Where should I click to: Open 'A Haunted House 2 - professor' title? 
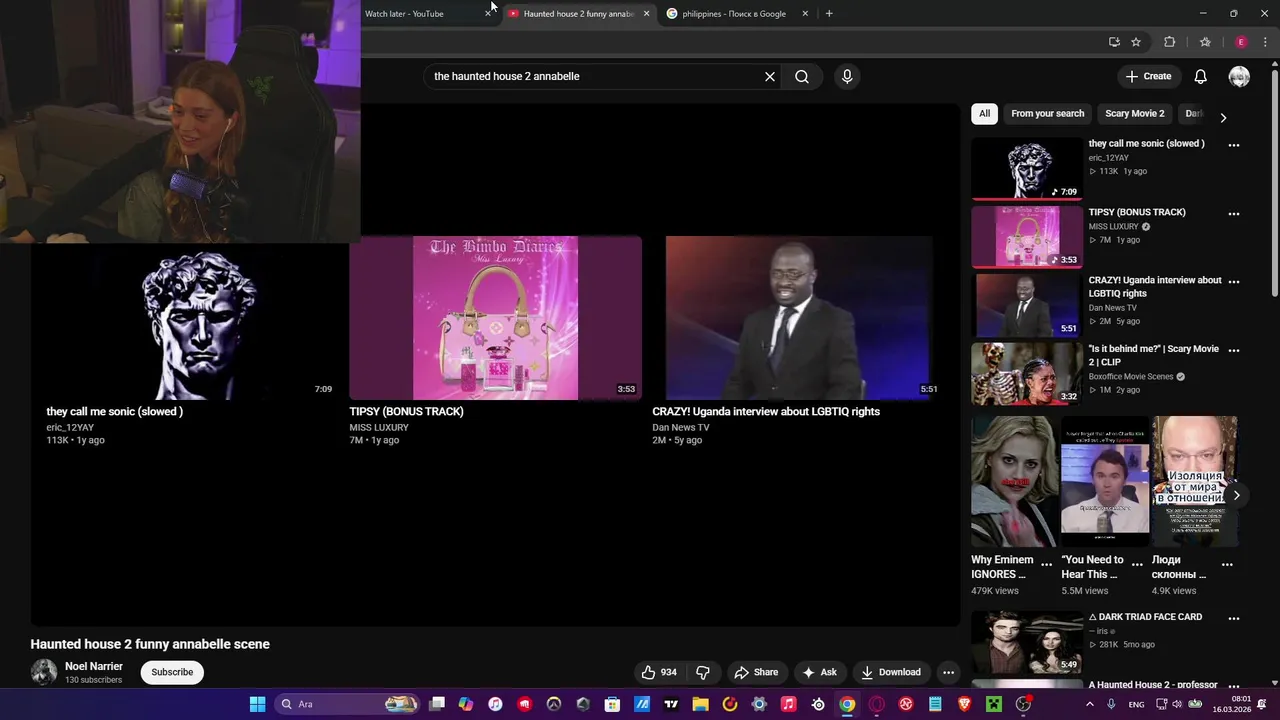[x=1153, y=685]
